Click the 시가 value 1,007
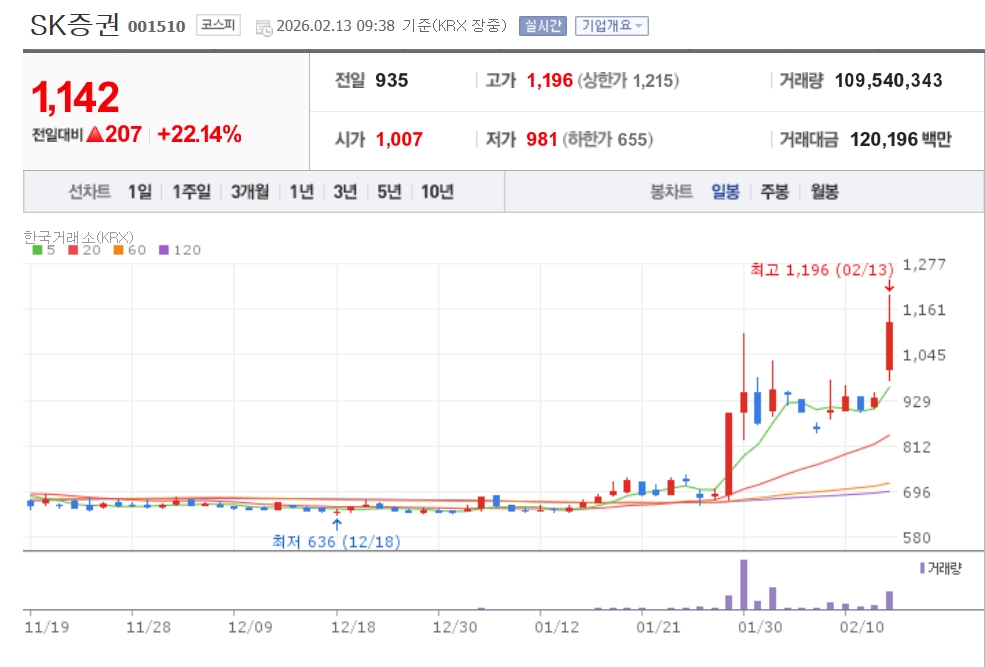The image size is (985, 667). pyautogui.click(x=399, y=139)
